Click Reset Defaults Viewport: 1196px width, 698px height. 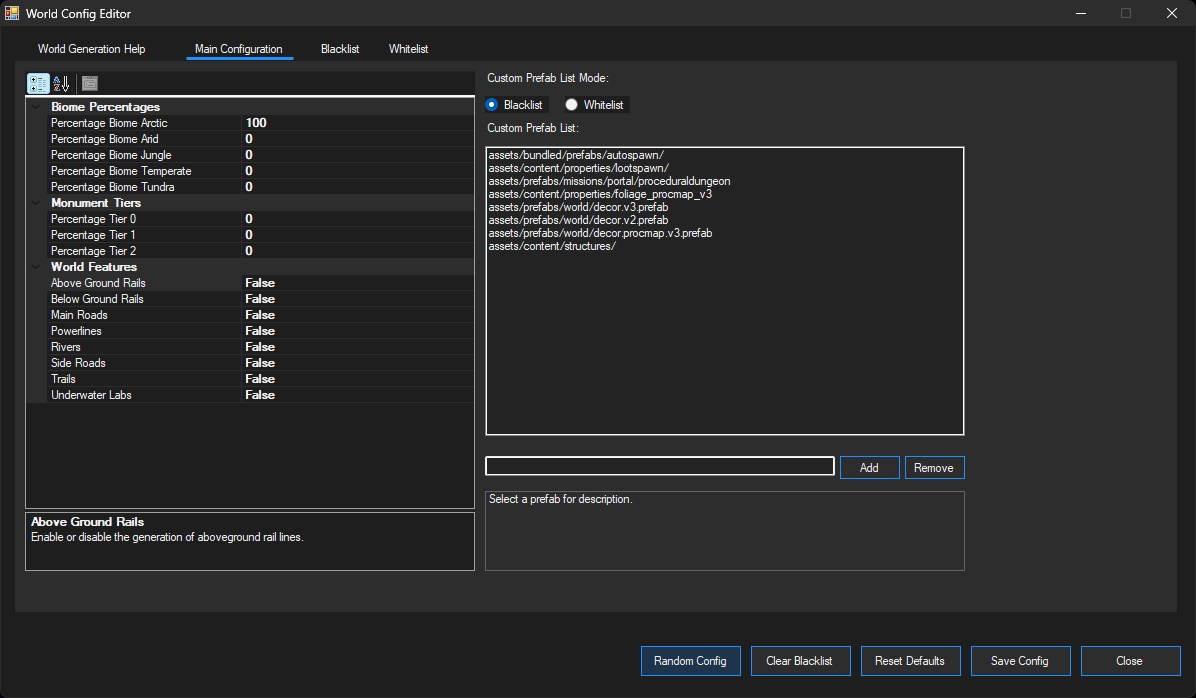tap(910, 661)
